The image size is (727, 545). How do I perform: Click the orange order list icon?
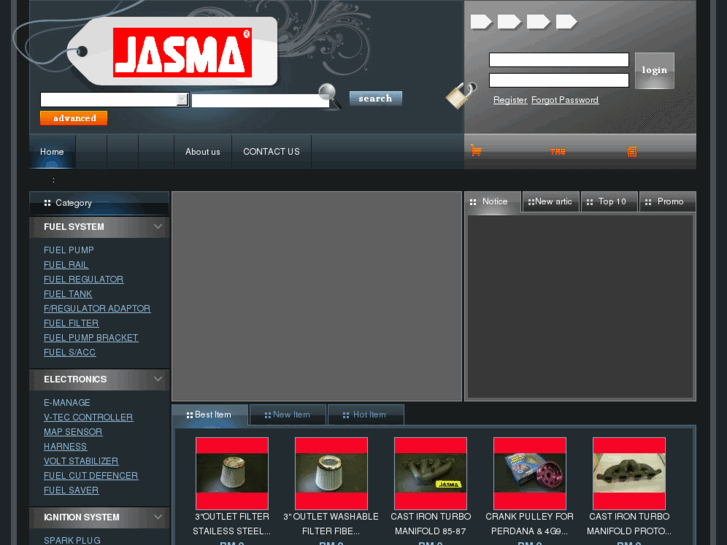[x=632, y=152]
